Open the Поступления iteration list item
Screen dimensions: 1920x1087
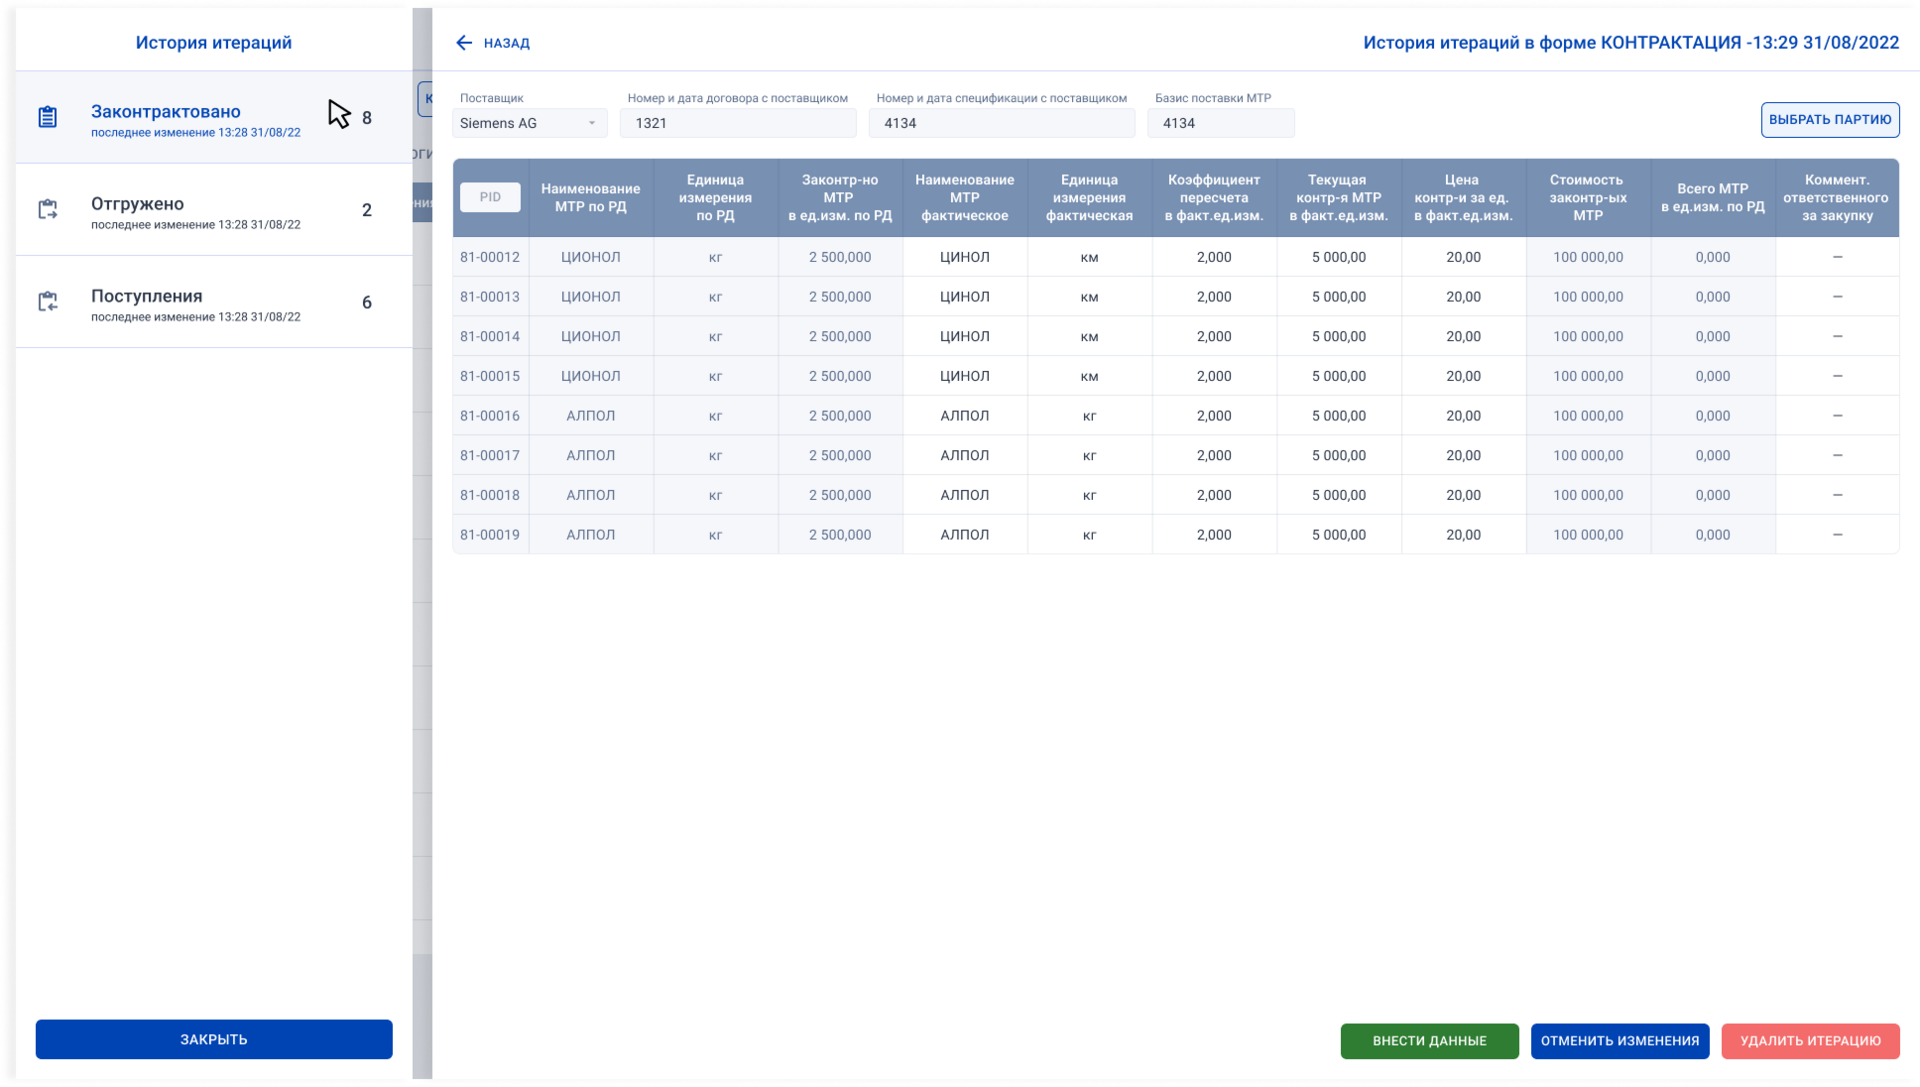[214, 302]
